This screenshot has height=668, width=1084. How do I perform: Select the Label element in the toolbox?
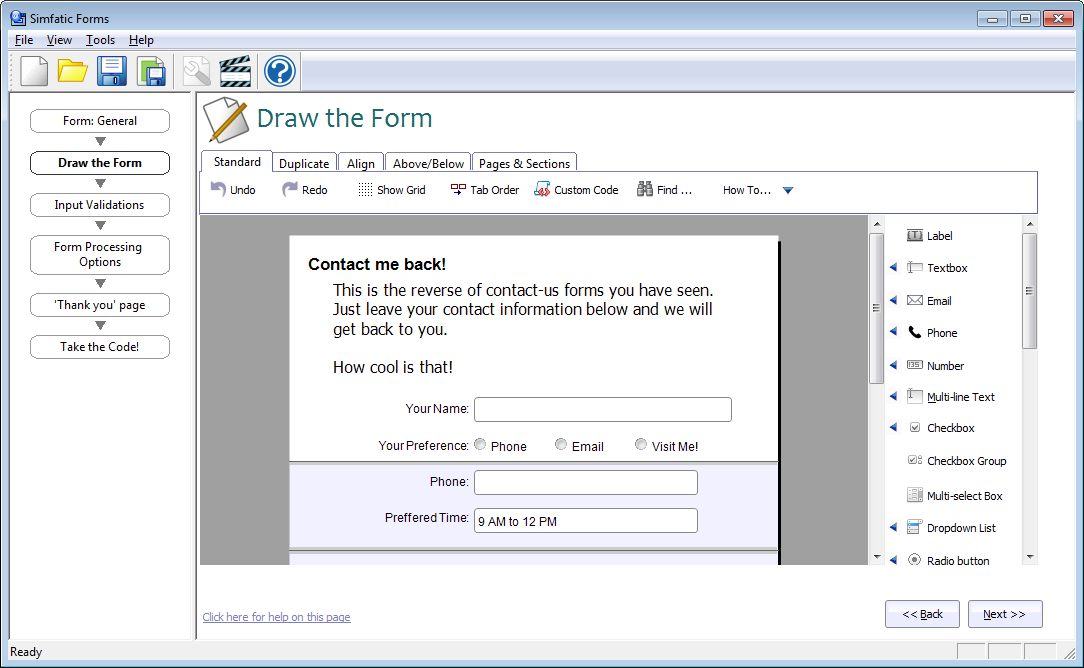pyautogui.click(x=930, y=236)
